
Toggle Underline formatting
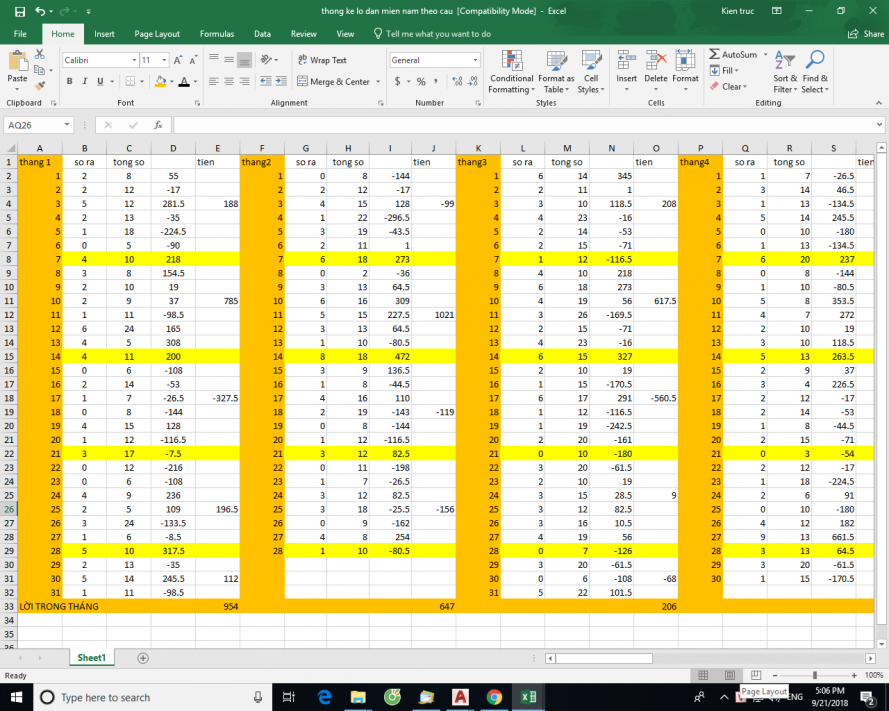[x=100, y=82]
